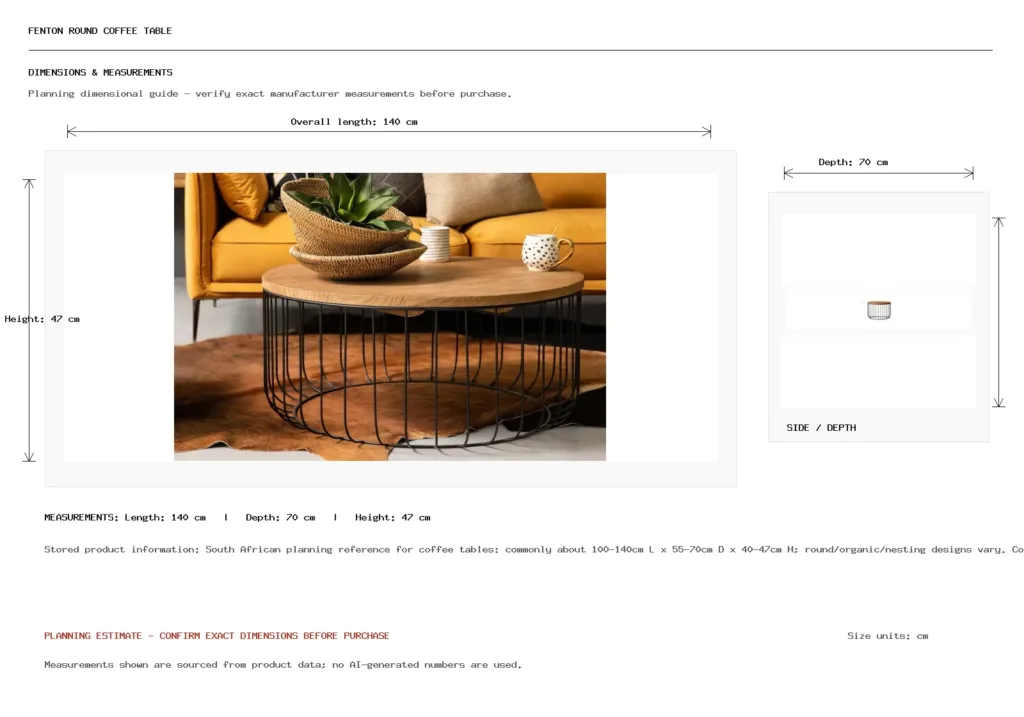Click the "Planning dimensional guide" subtitle line

coord(270,94)
